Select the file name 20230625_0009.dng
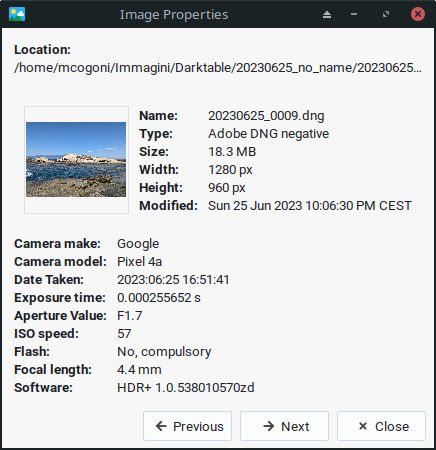Screen dimensions: 436x450 click(x=266, y=116)
